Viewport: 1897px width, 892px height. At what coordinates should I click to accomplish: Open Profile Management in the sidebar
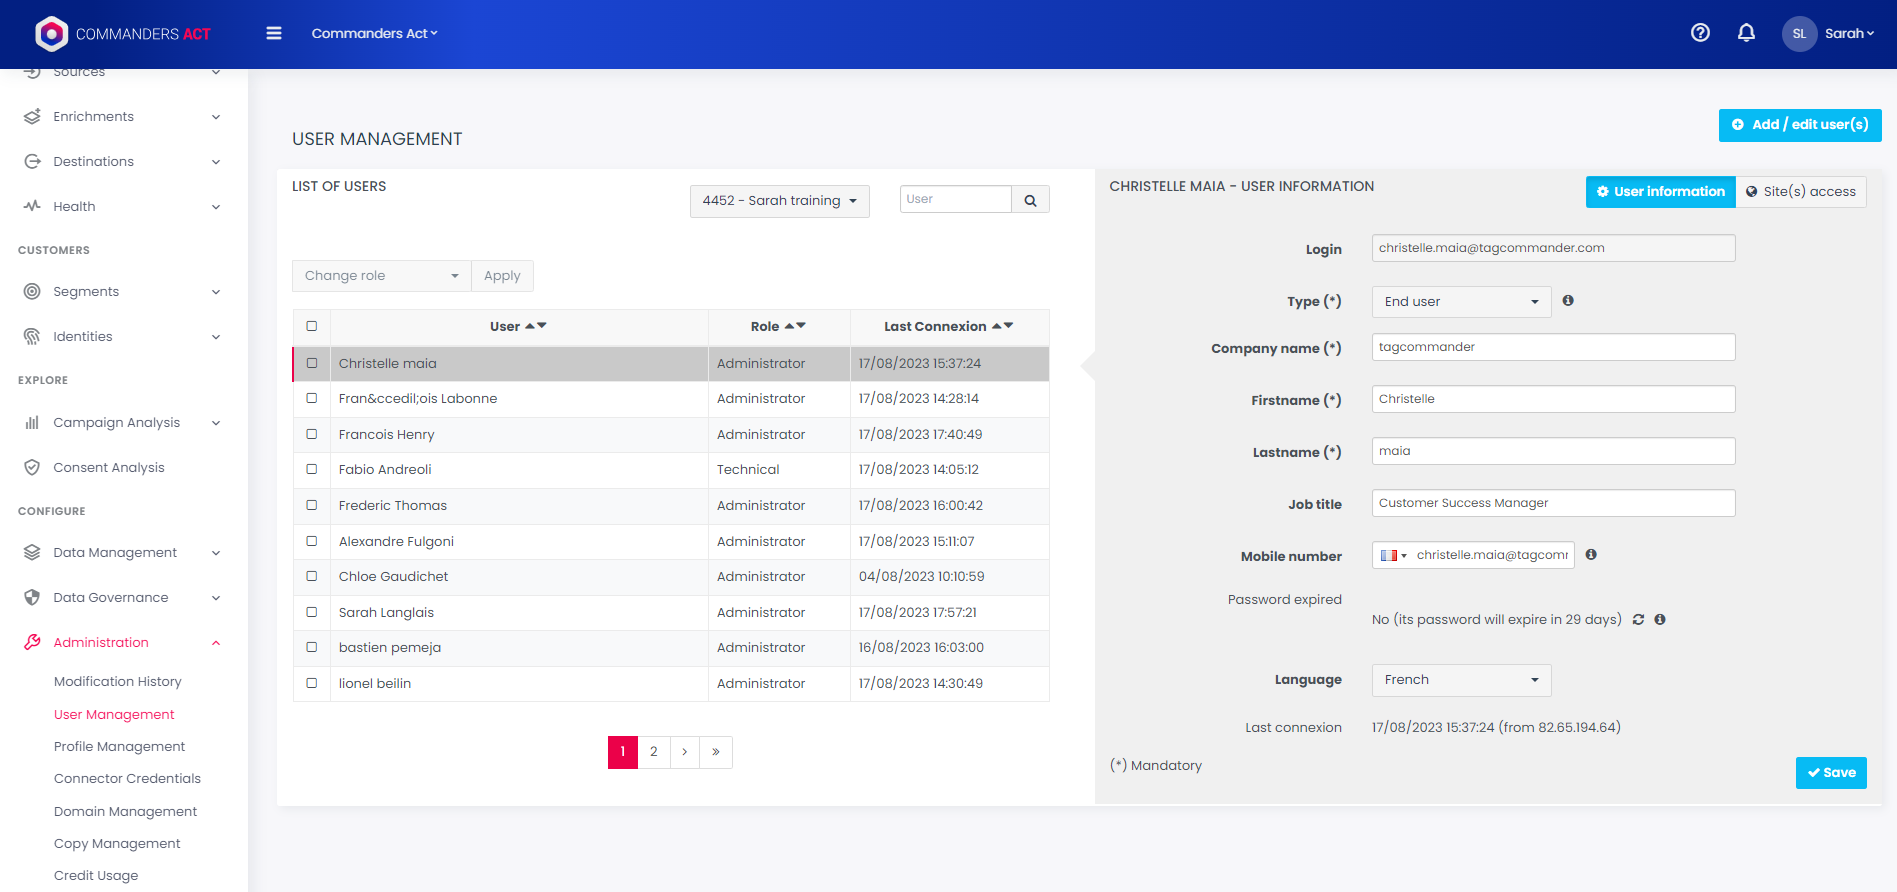(x=119, y=747)
